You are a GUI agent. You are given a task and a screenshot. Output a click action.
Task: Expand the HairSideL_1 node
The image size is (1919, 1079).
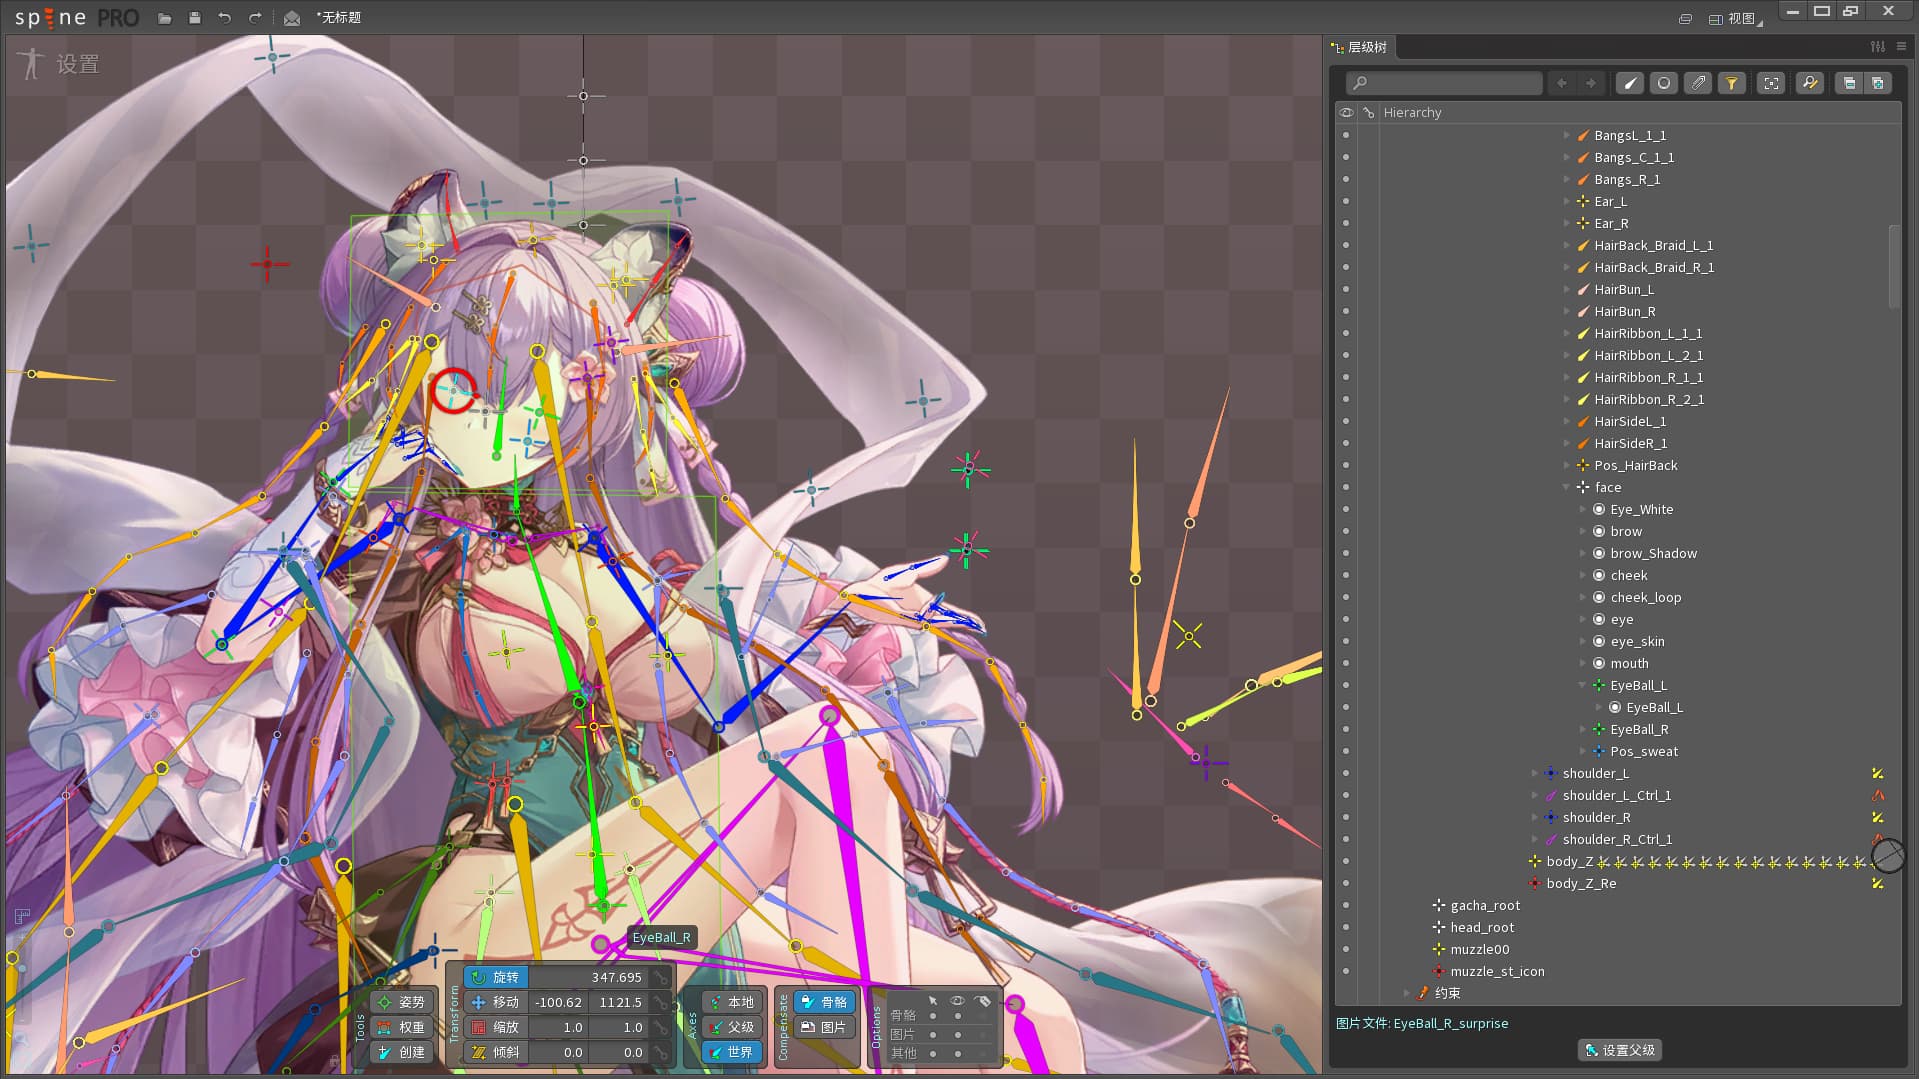click(1567, 421)
